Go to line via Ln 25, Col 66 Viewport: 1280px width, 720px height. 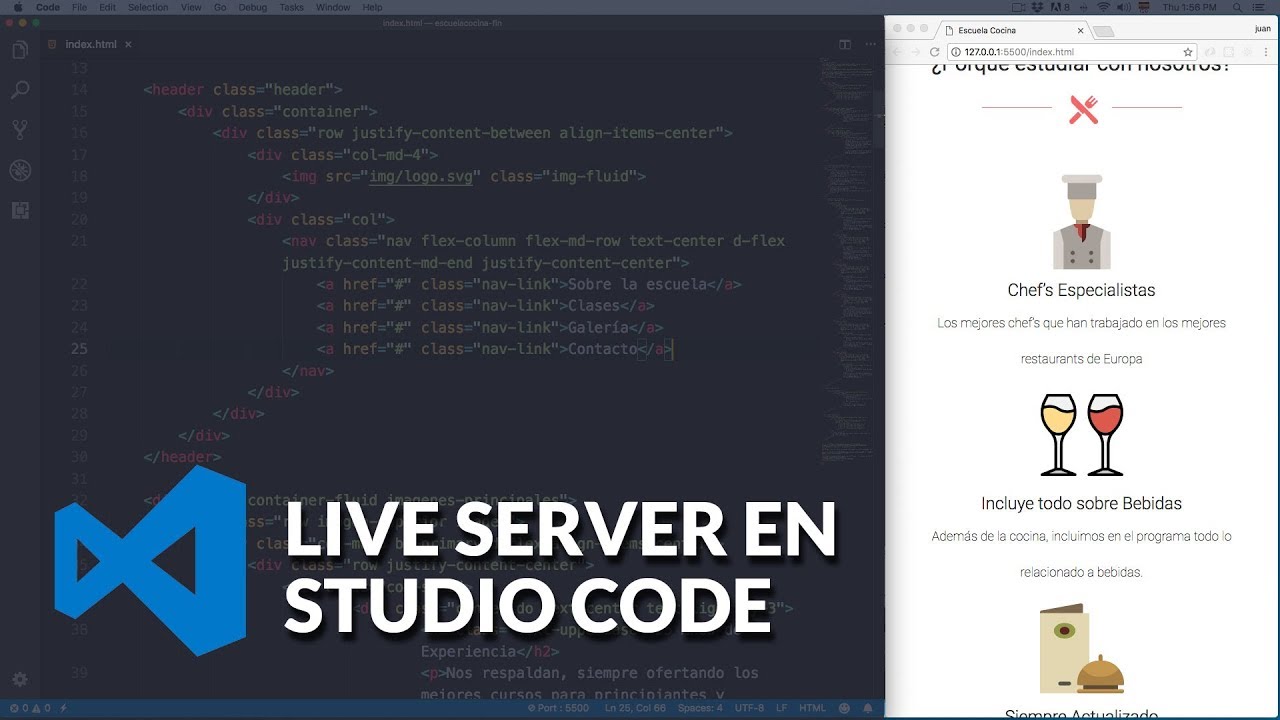pos(635,708)
